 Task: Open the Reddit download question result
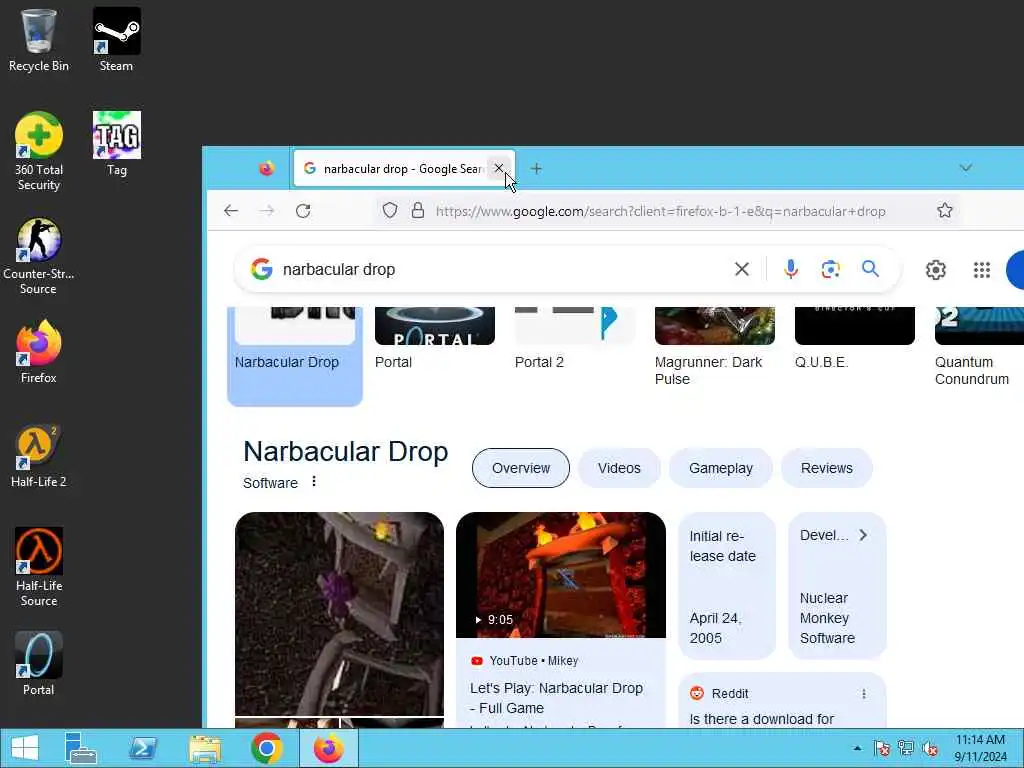(761, 719)
